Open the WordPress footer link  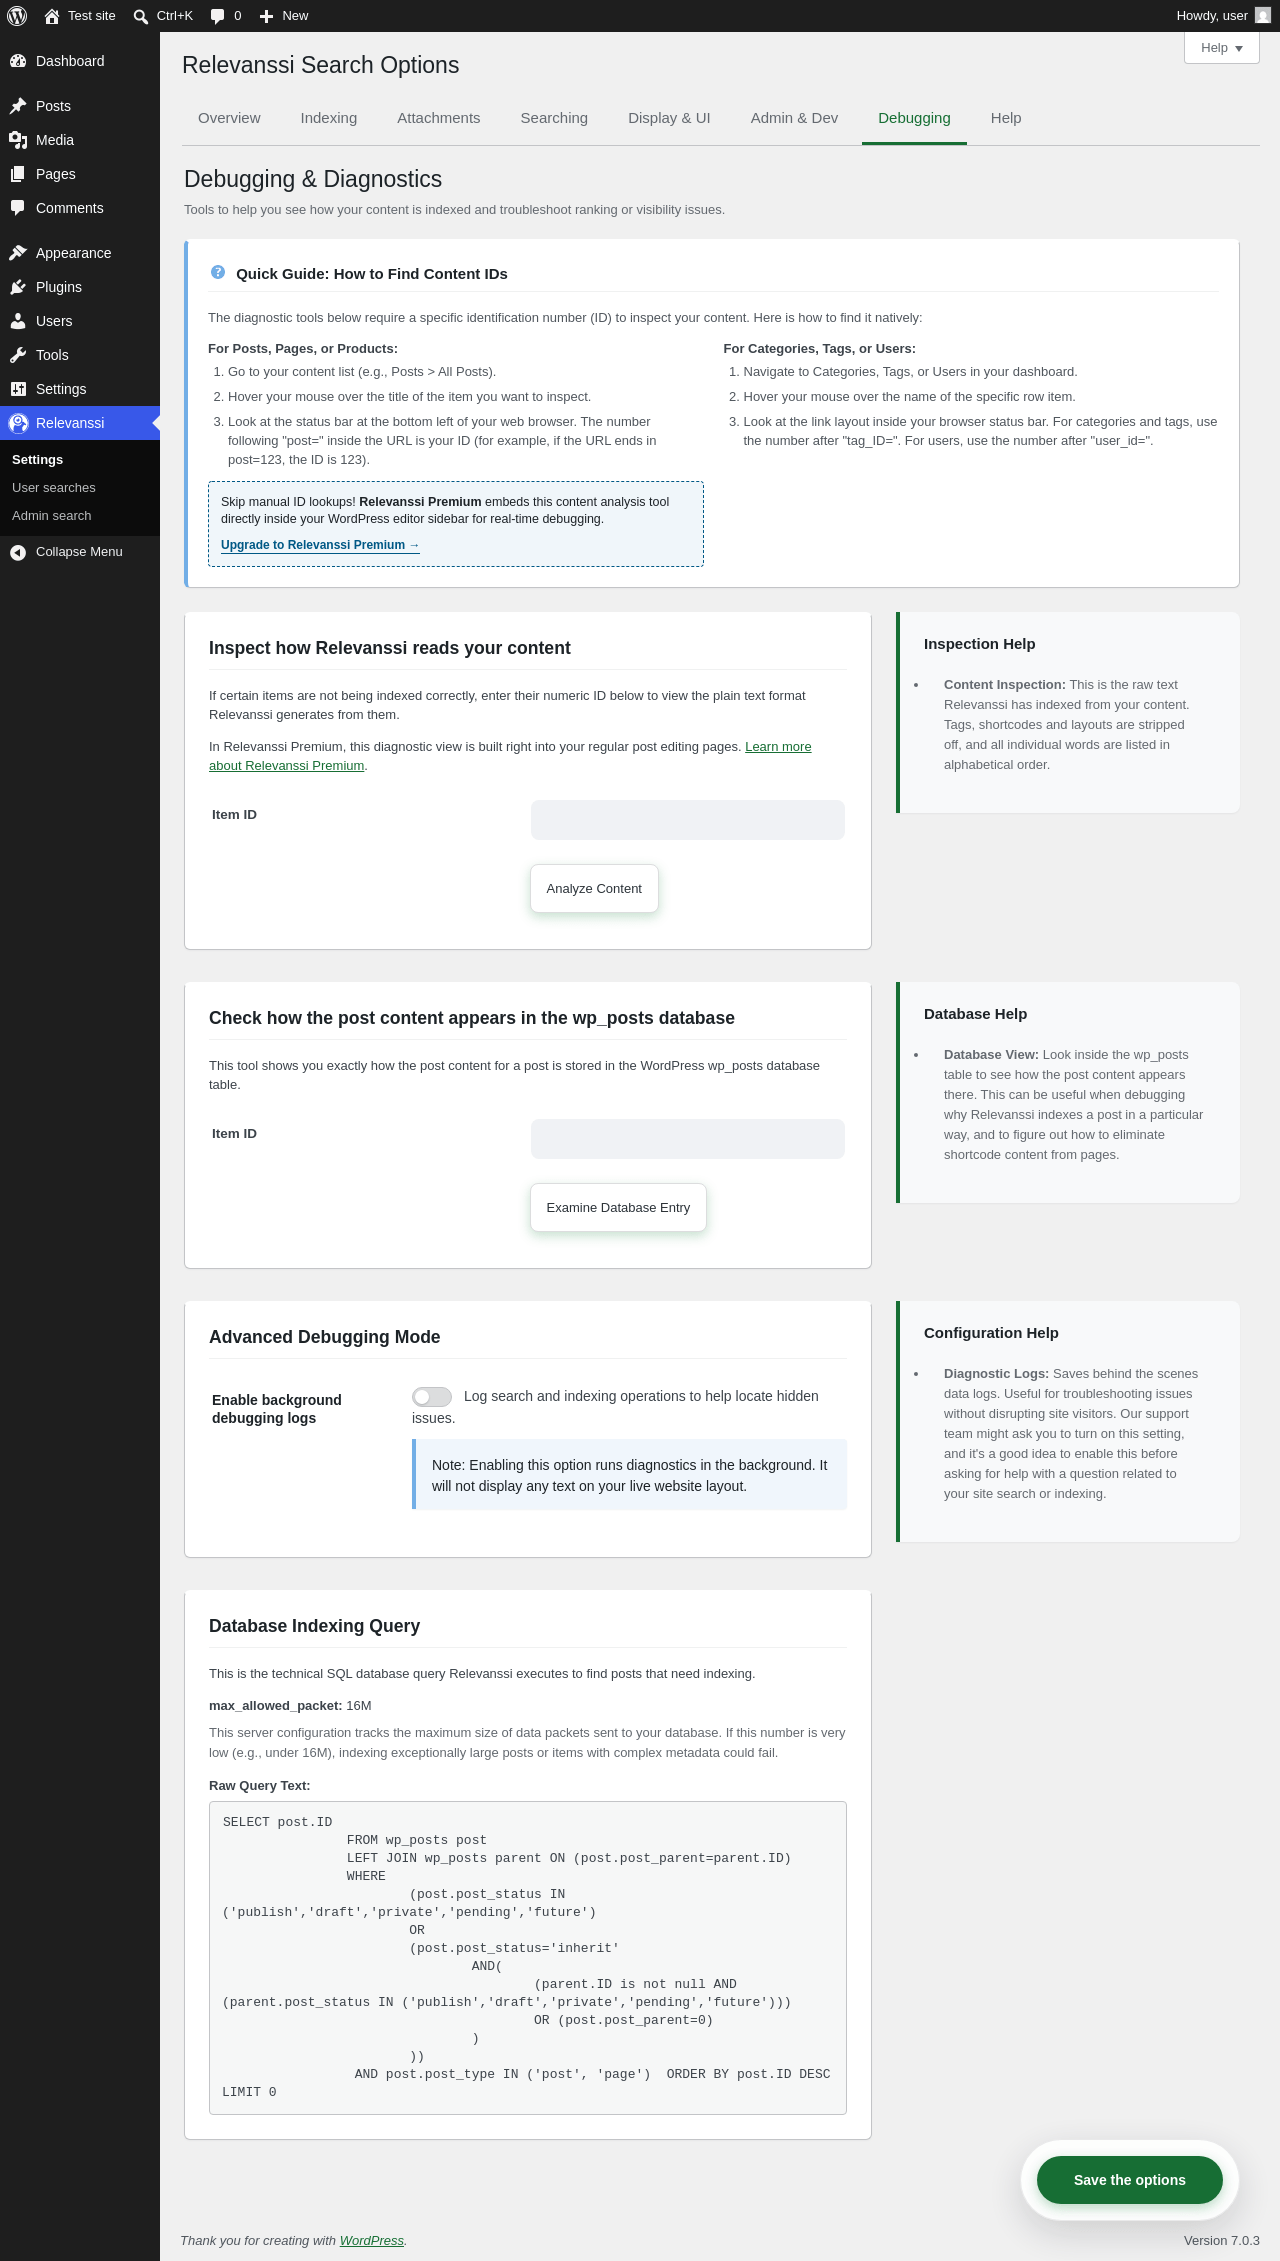click(372, 2241)
